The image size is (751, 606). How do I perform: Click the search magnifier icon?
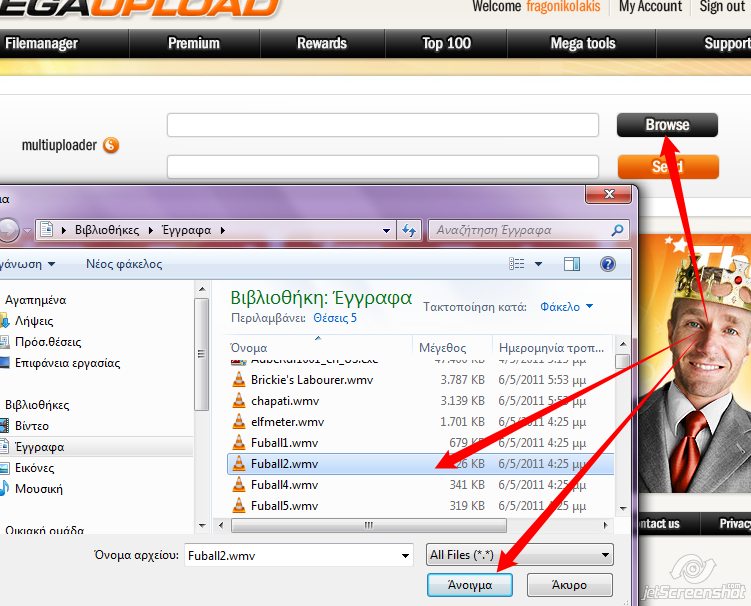coord(617,230)
